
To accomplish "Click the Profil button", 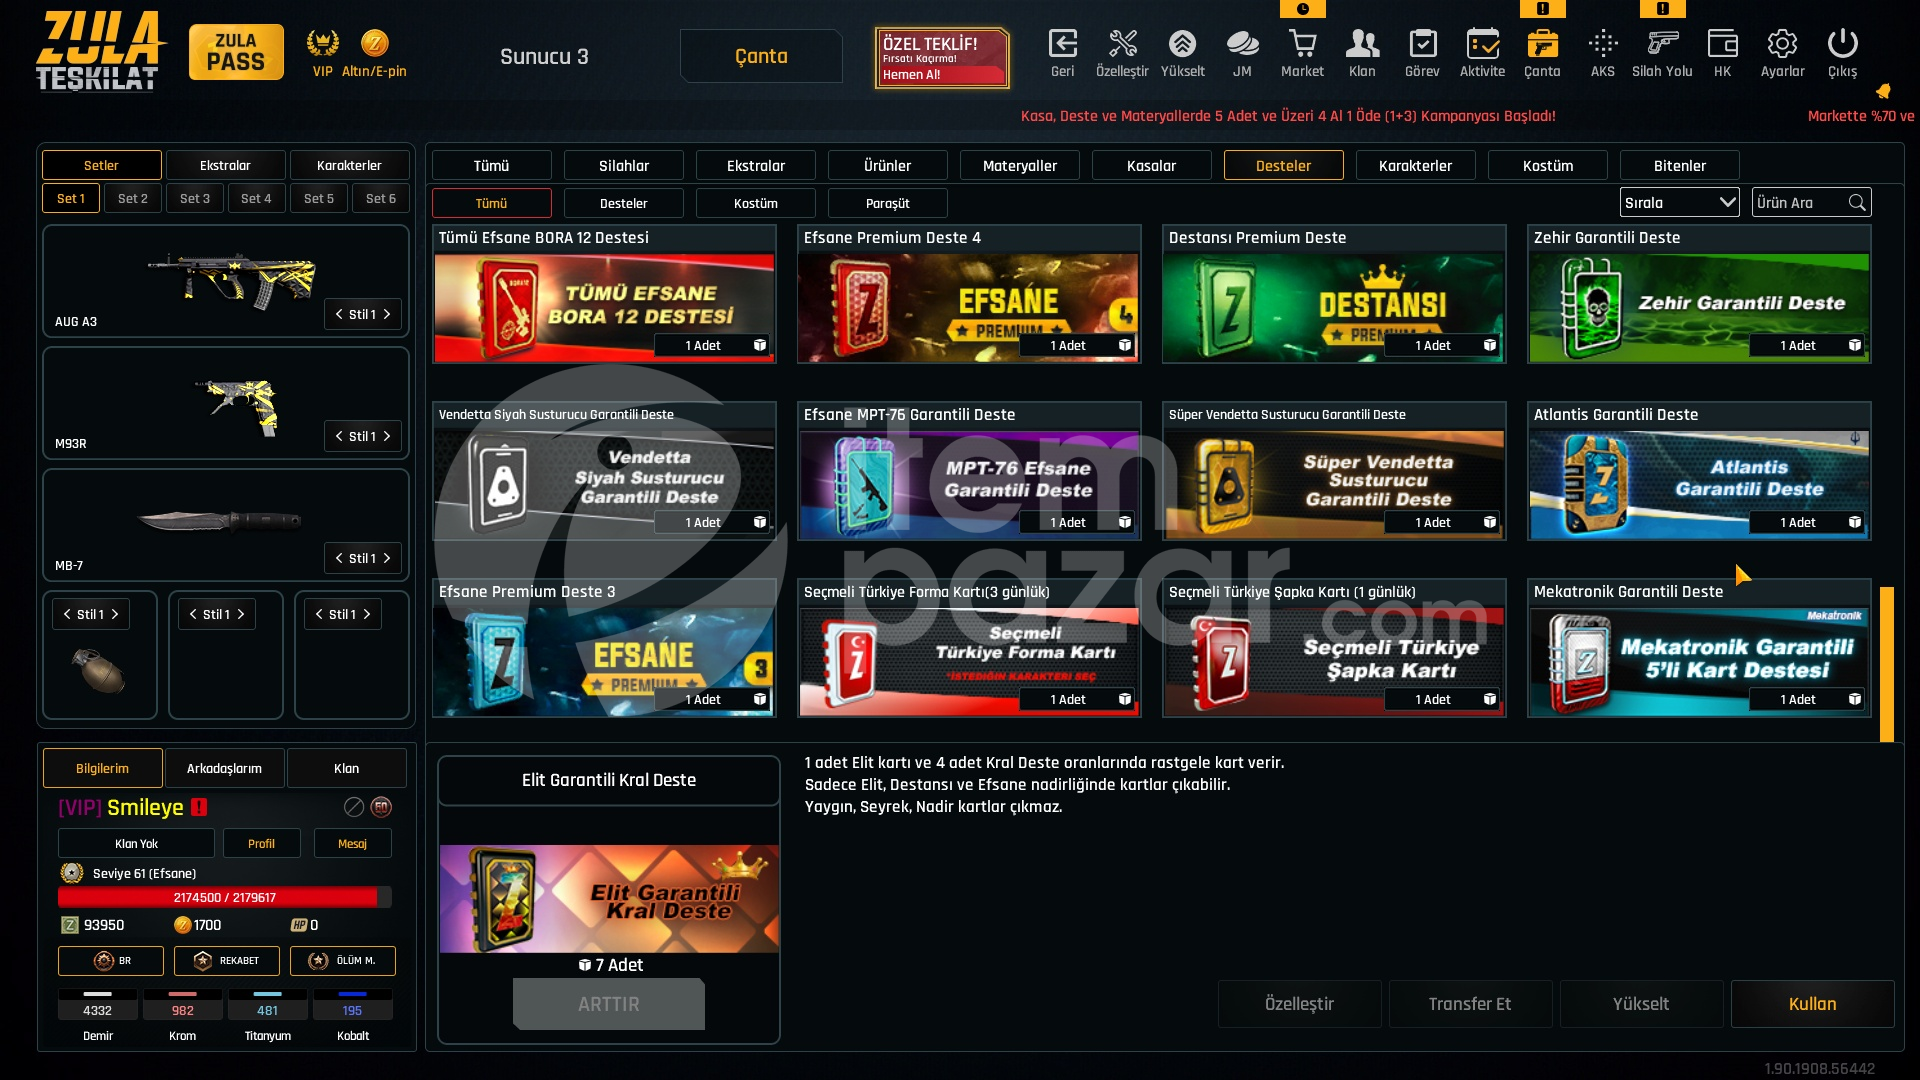I will 261,843.
